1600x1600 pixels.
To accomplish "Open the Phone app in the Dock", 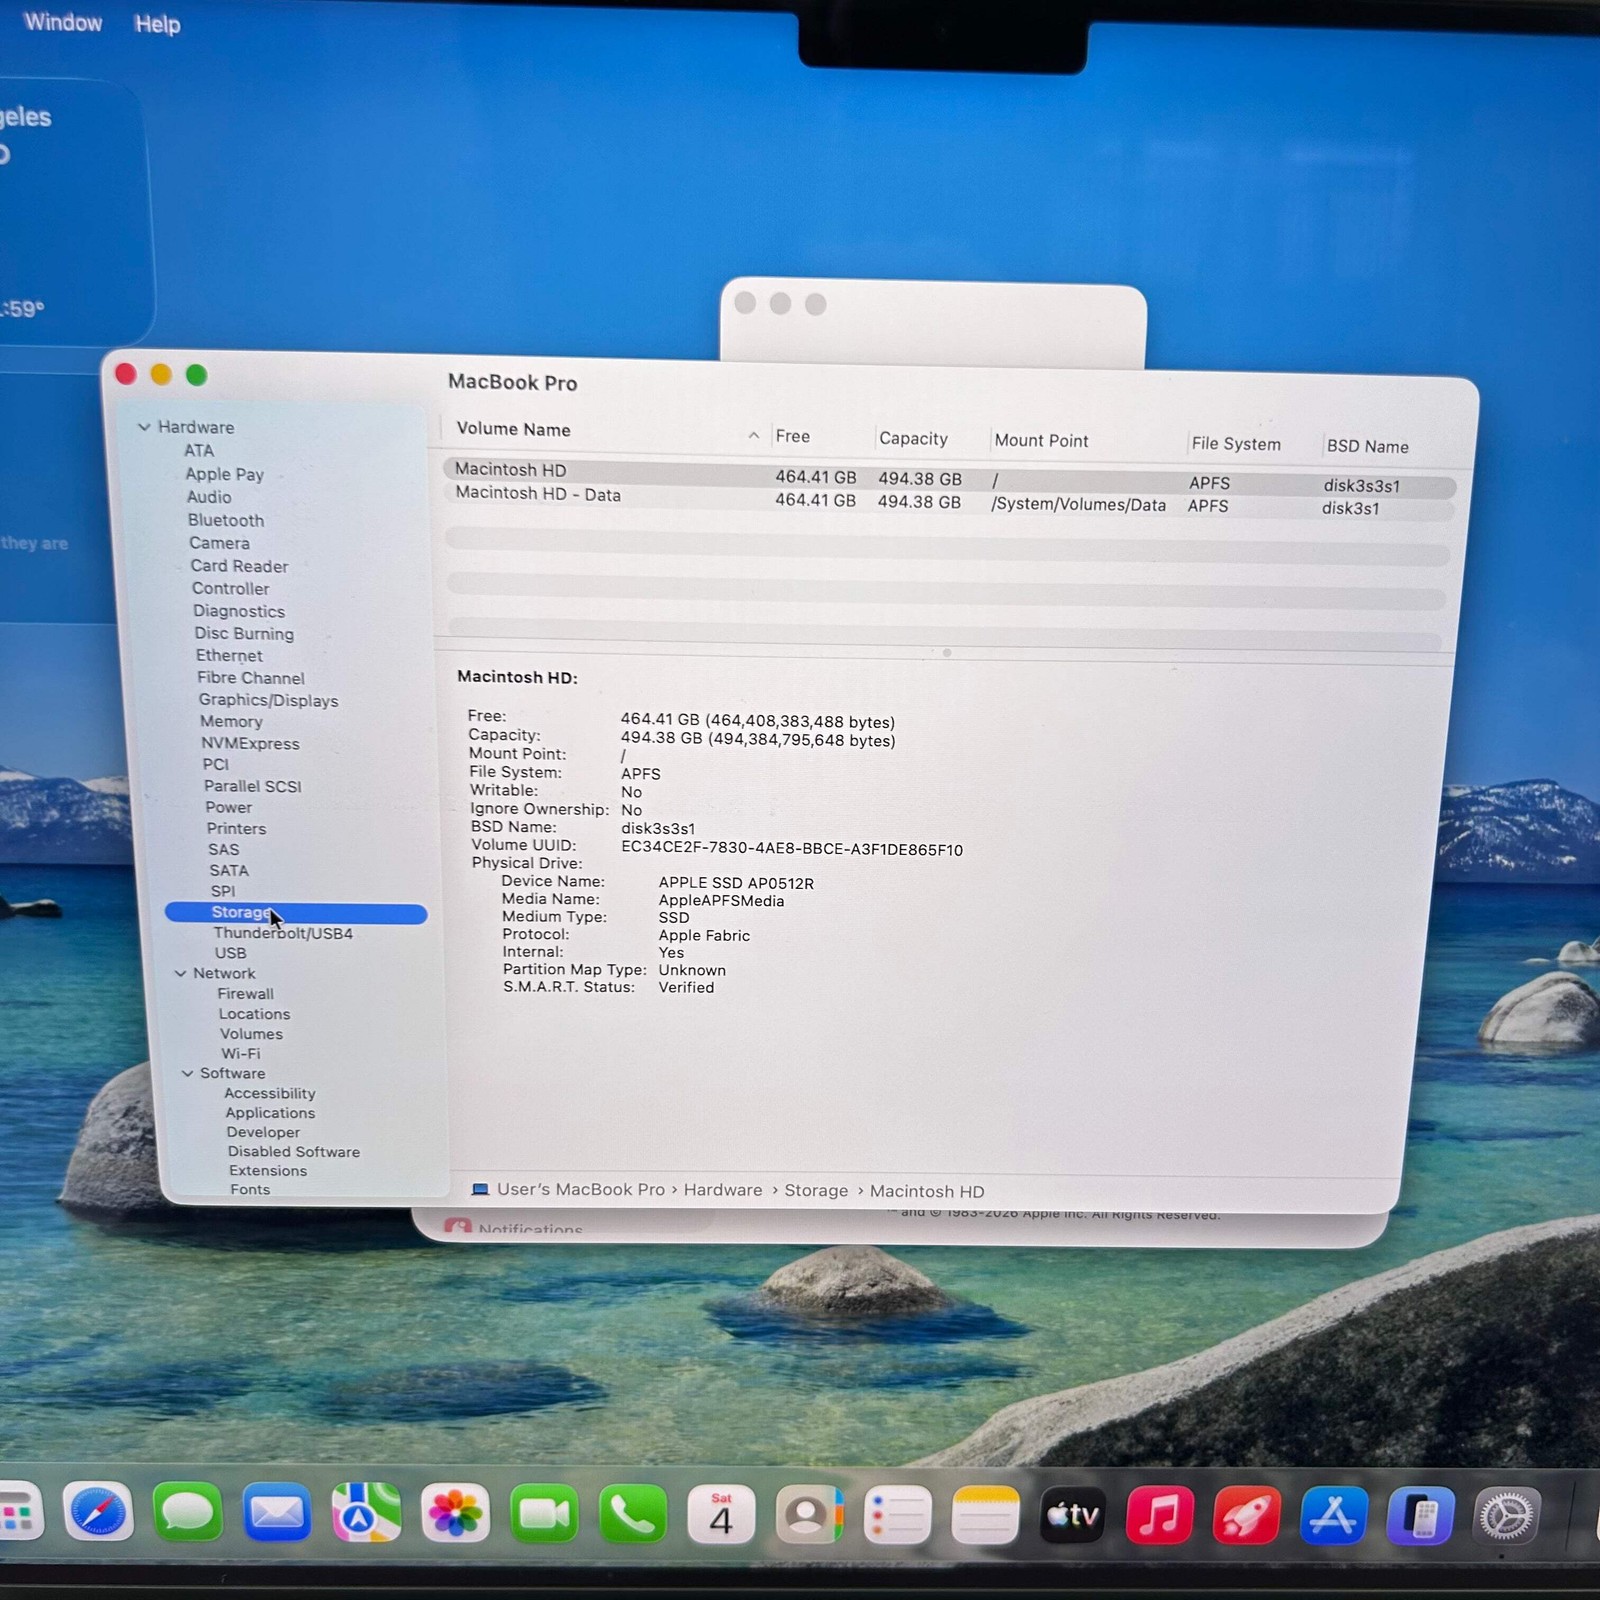I will (x=633, y=1514).
